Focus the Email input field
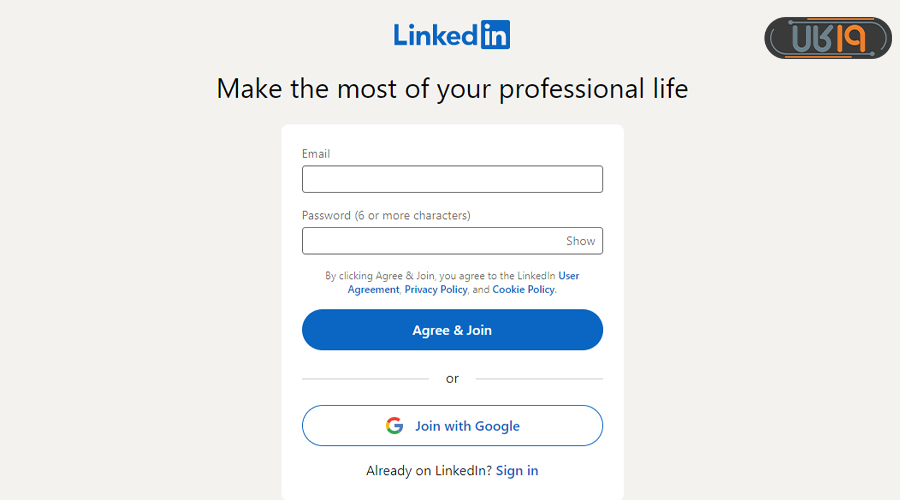 [x=452, y=179]
